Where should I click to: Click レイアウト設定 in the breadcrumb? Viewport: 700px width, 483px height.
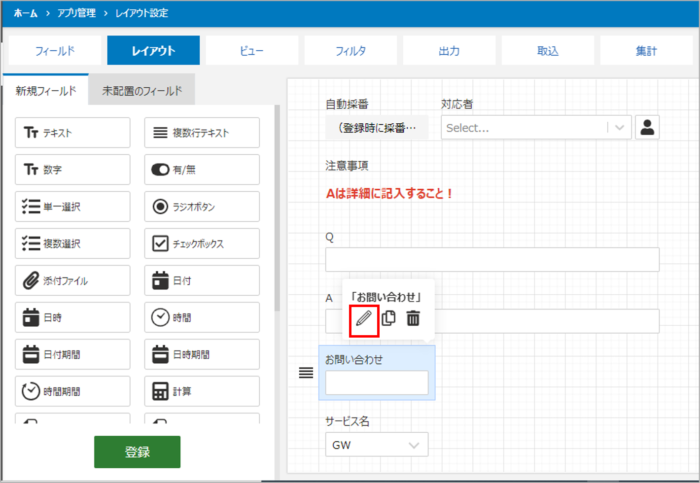coord(142,13)
